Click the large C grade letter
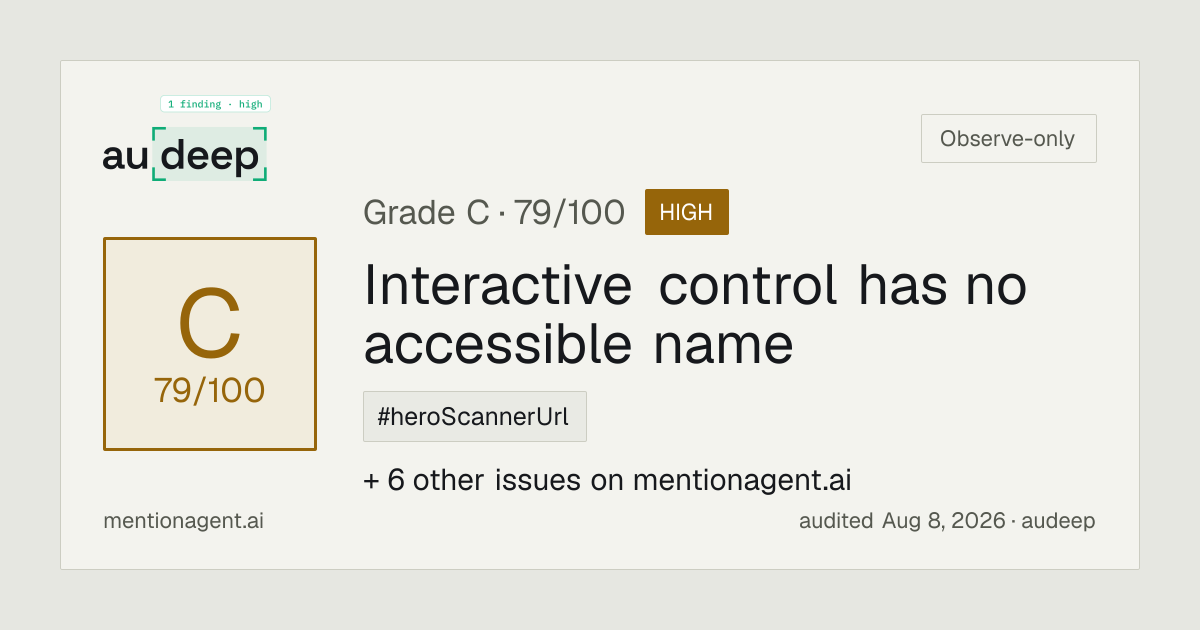Viewport: 1200px width, 630px height. pyautogui.click(x=210, y=325)
